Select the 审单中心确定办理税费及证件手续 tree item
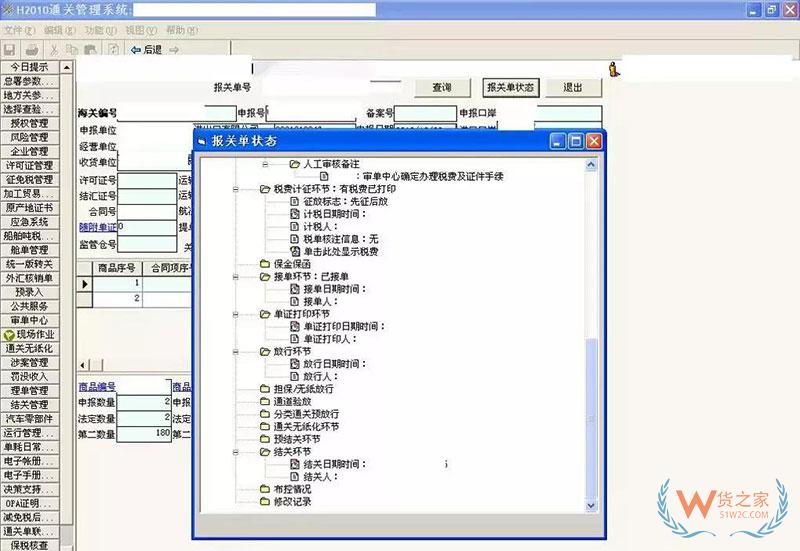 [x=430, y=177]
